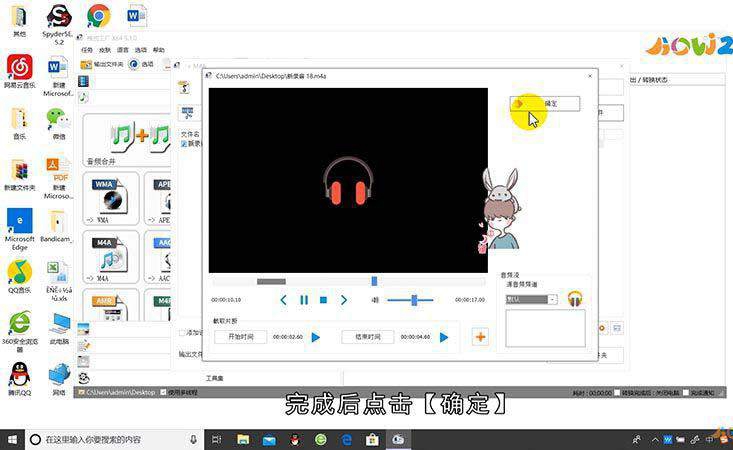Select the AAC conversion tile
Viewport: 733px width, 450px height.
tap(158, 257)
